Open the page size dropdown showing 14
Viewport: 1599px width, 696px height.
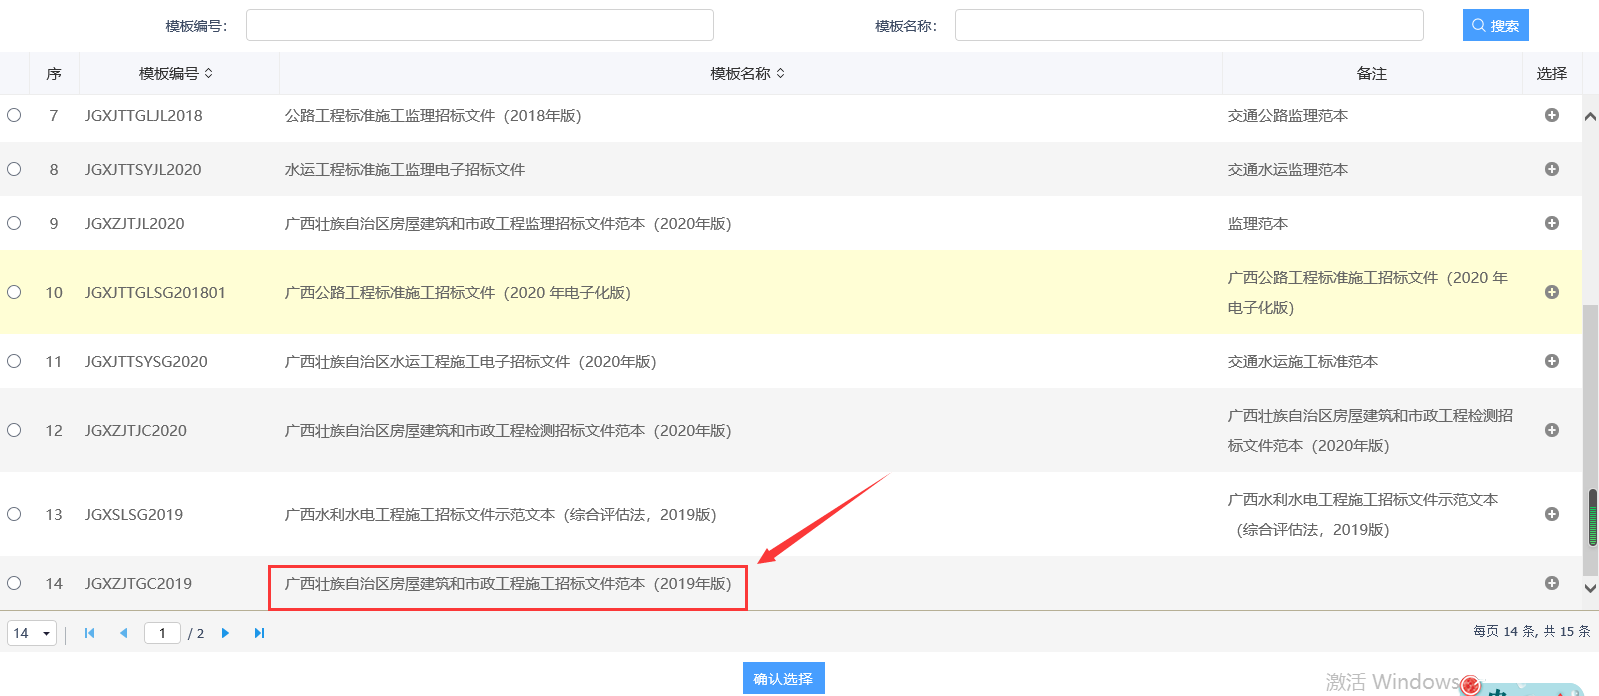tap(32, 633)
